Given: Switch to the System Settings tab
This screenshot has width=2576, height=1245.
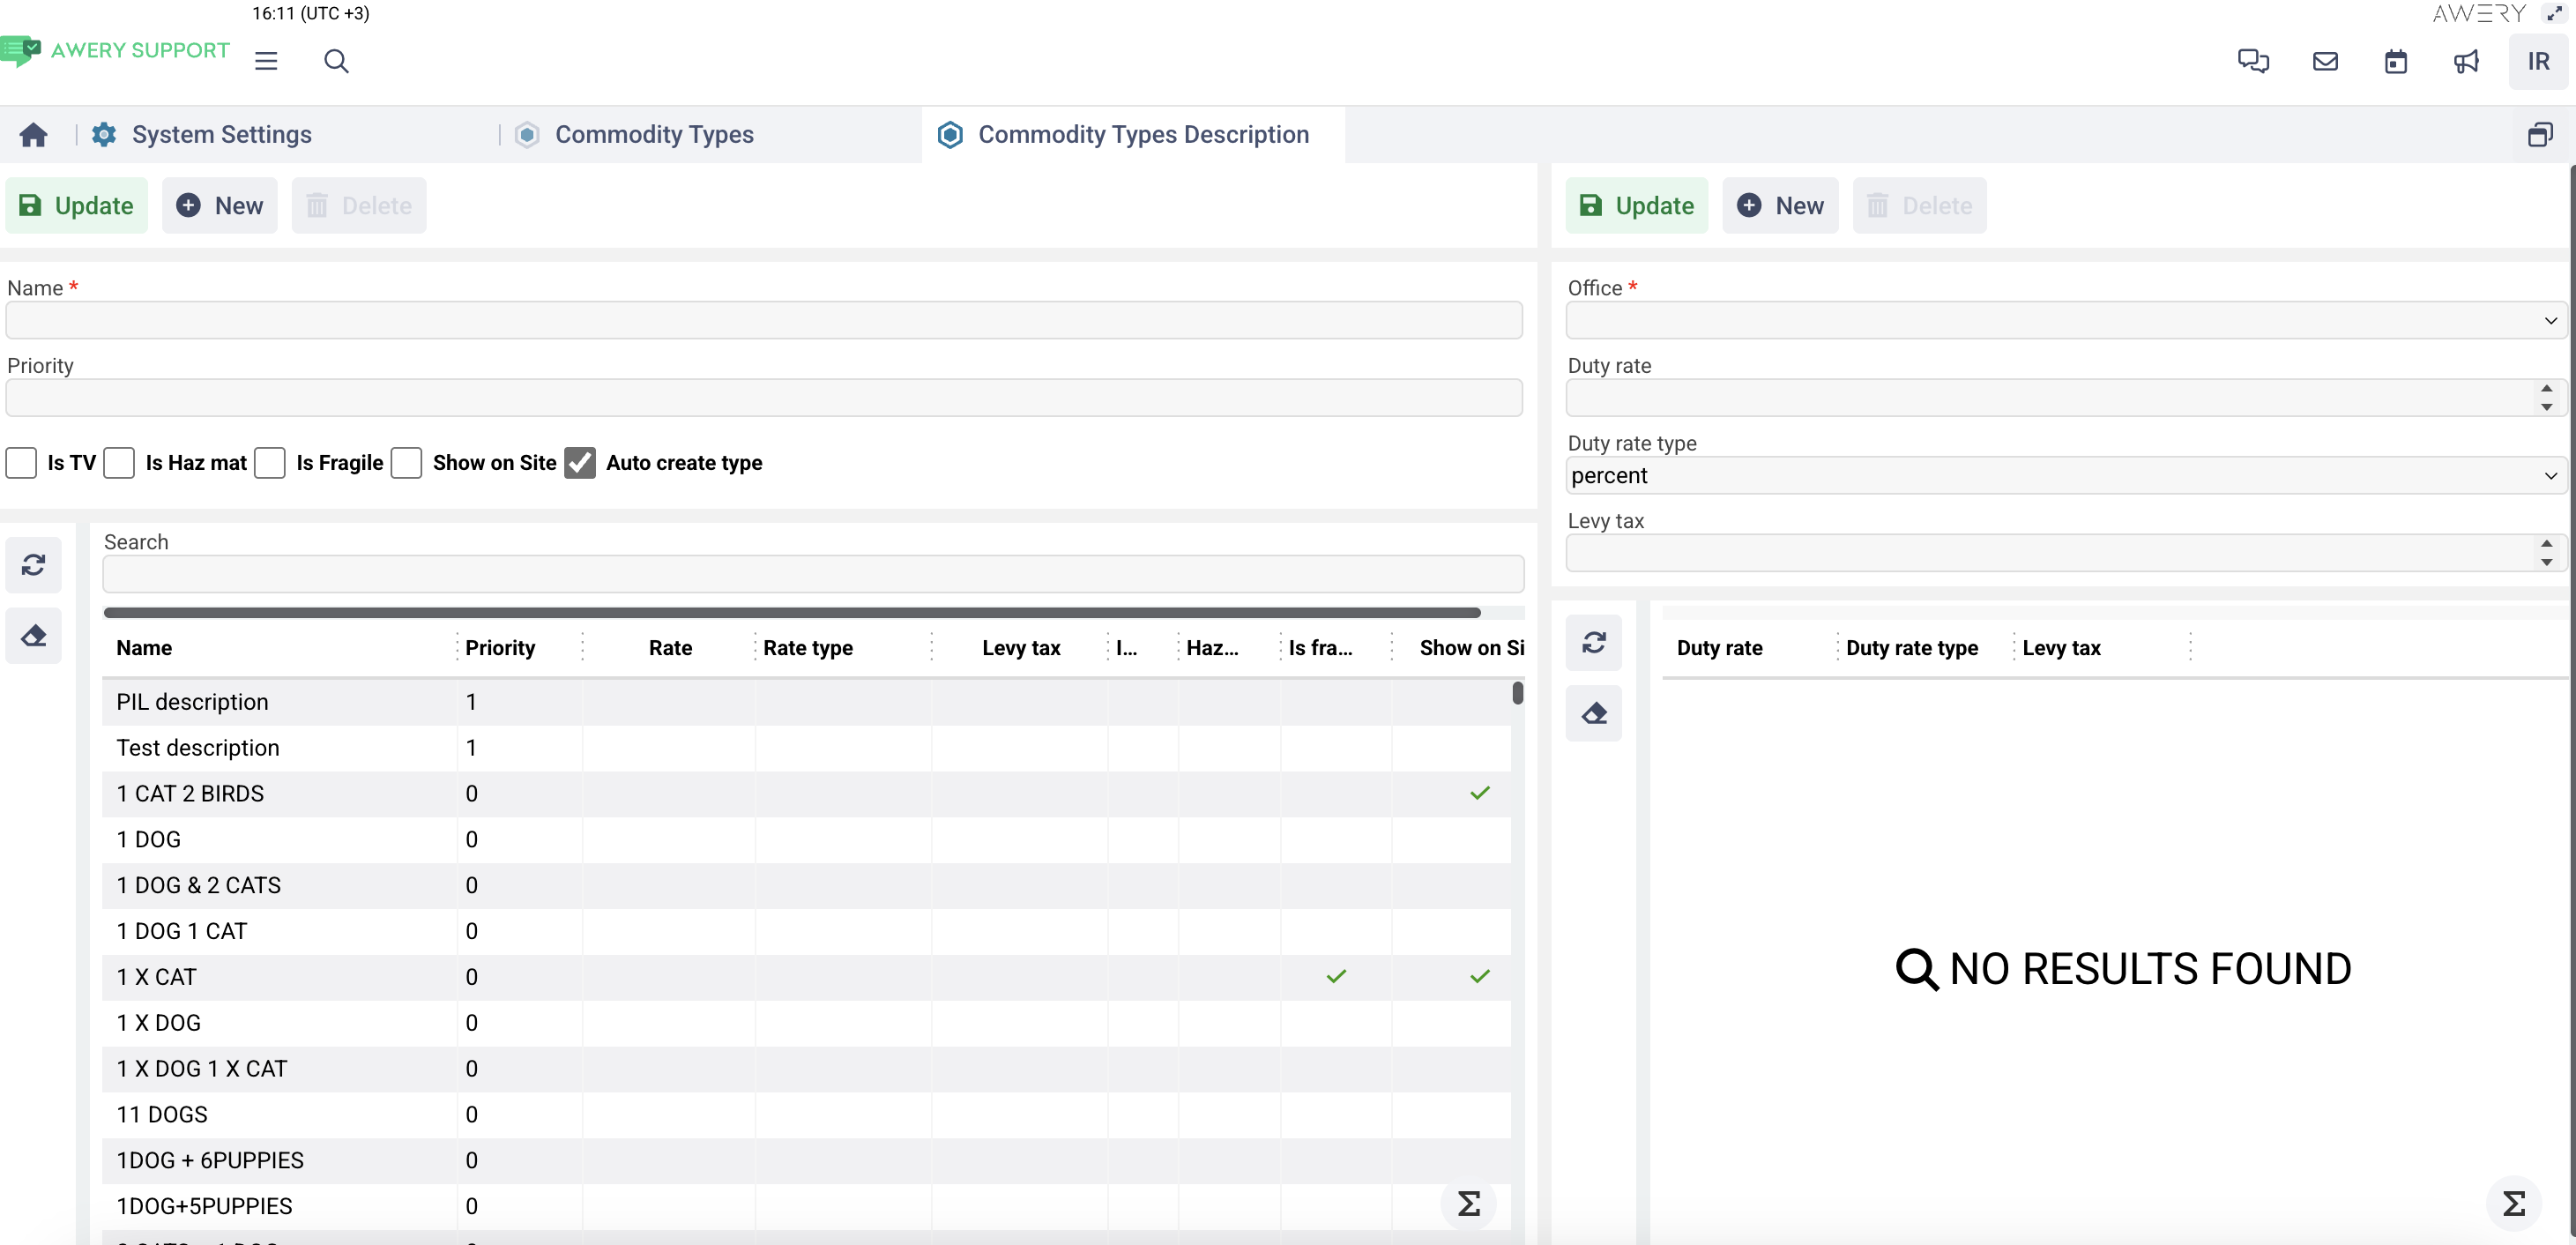Looking at the screenshot, I should (221, 135).
